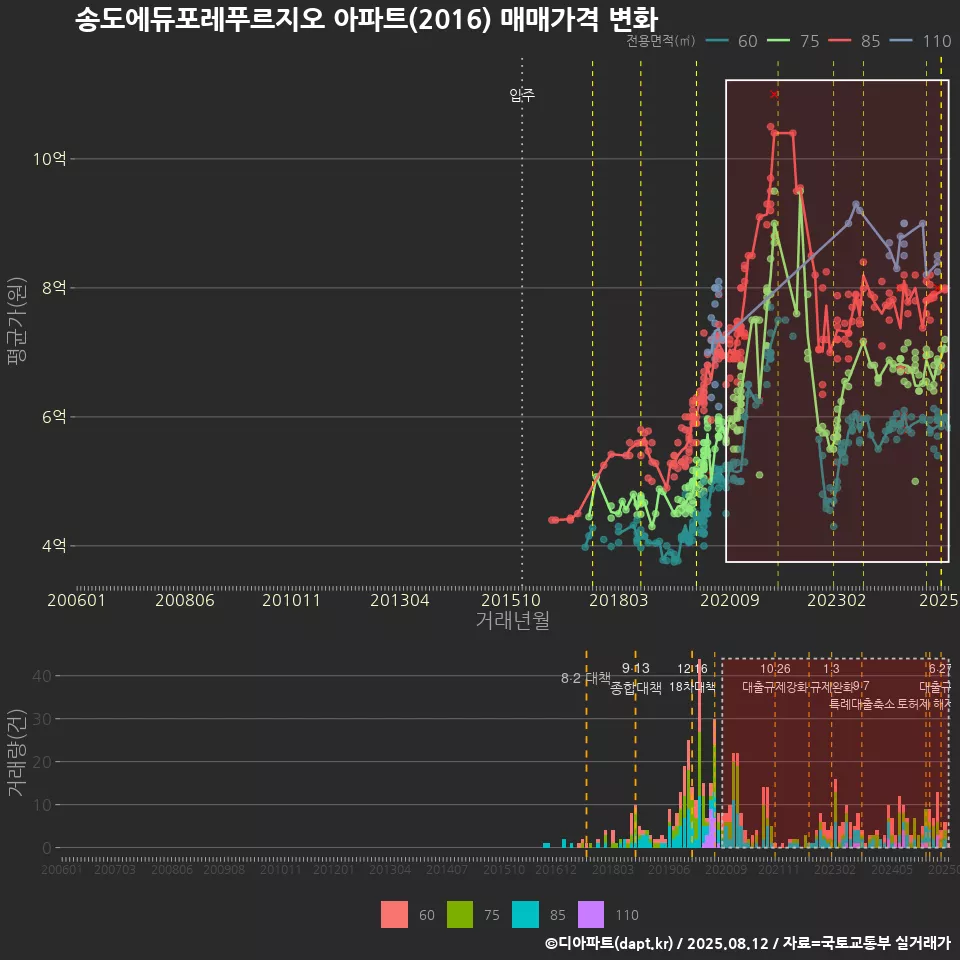Click the 8·2 대책 policy annotation
The image size is (960, 960).
[586, 678]
